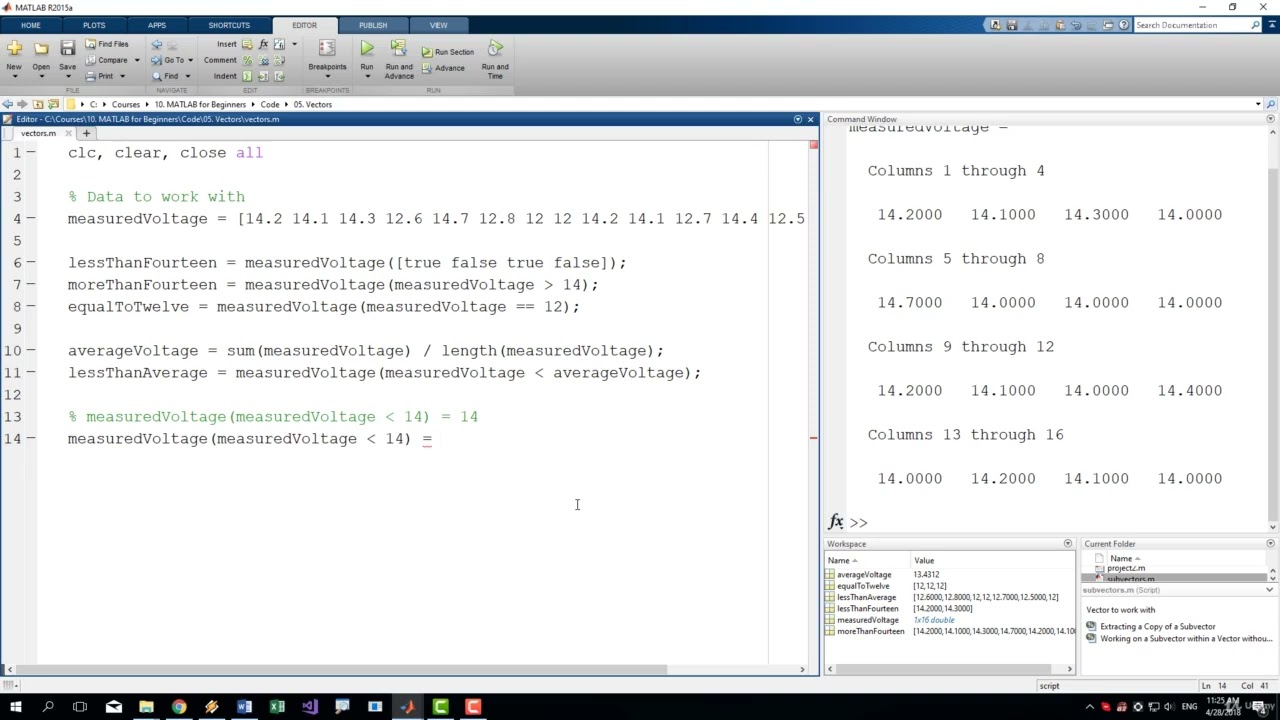Insert a function using the fx icon

[263, 44]
